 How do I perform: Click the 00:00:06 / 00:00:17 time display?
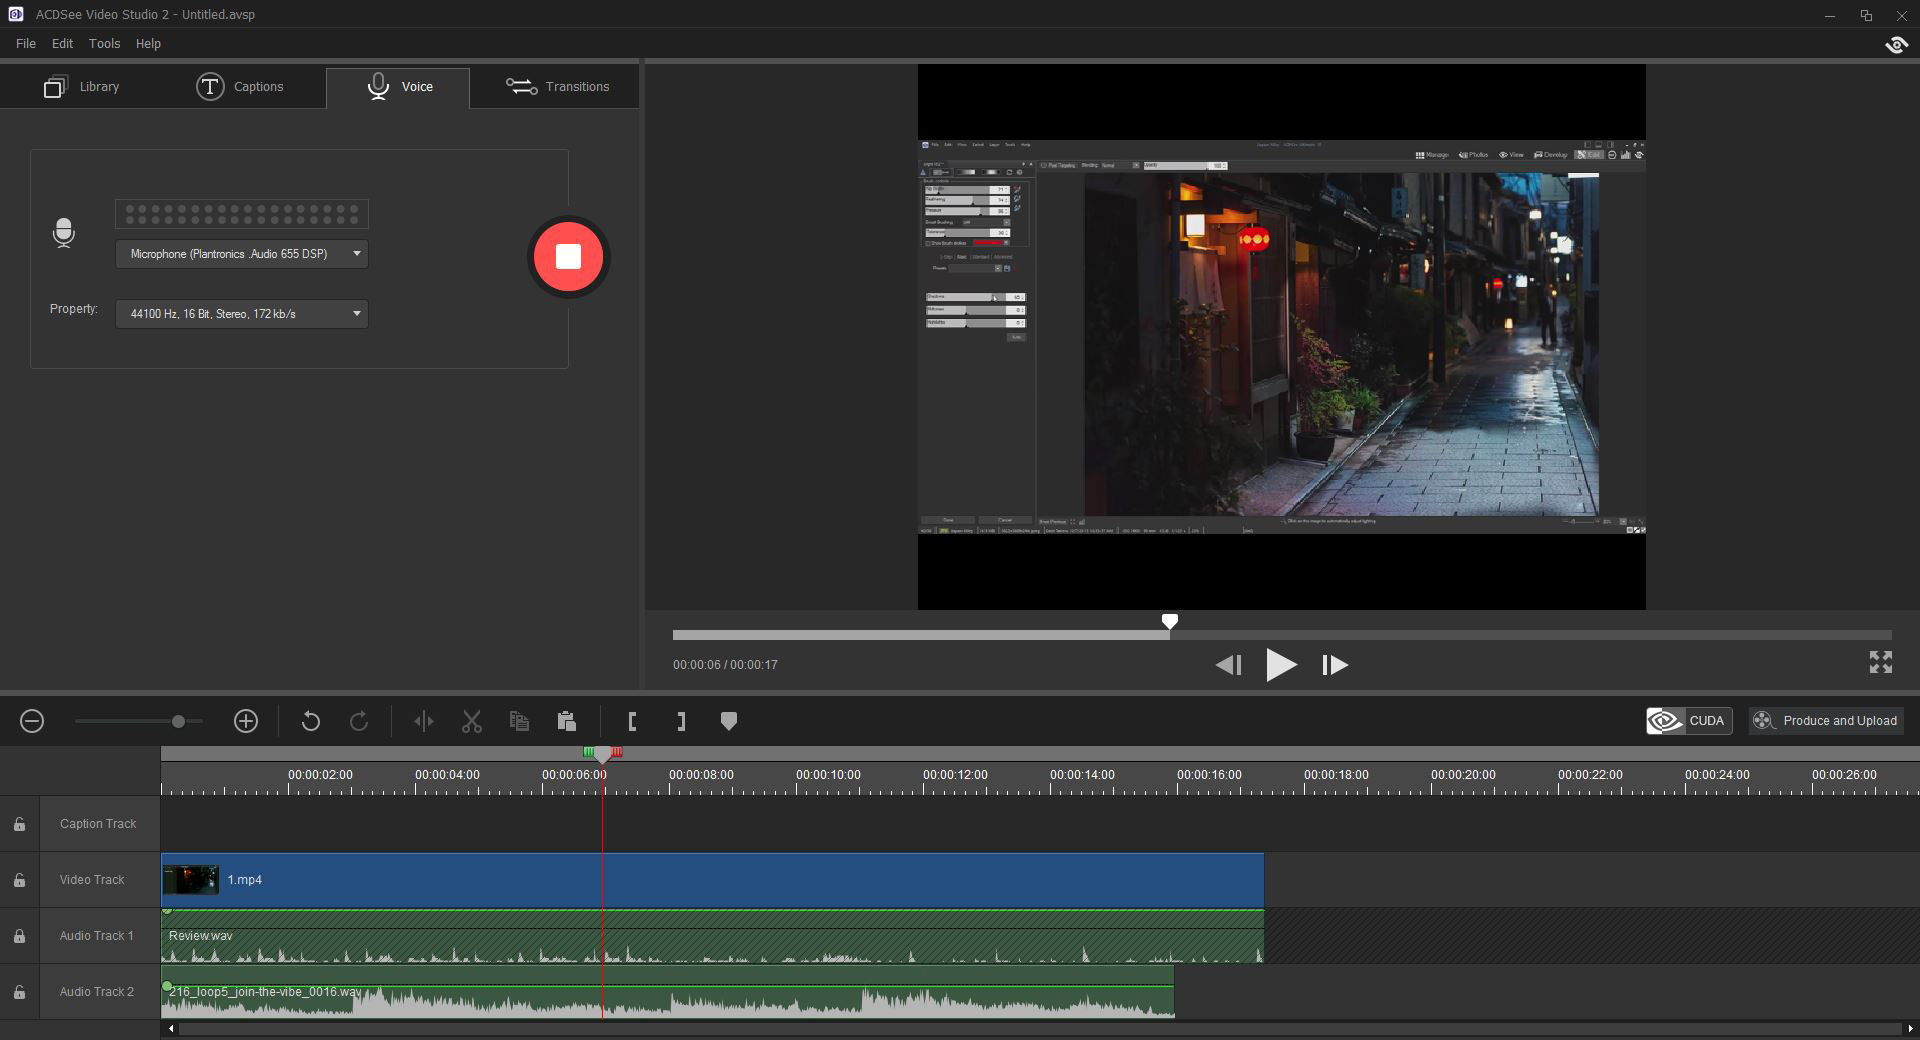(x=725, y=665)
